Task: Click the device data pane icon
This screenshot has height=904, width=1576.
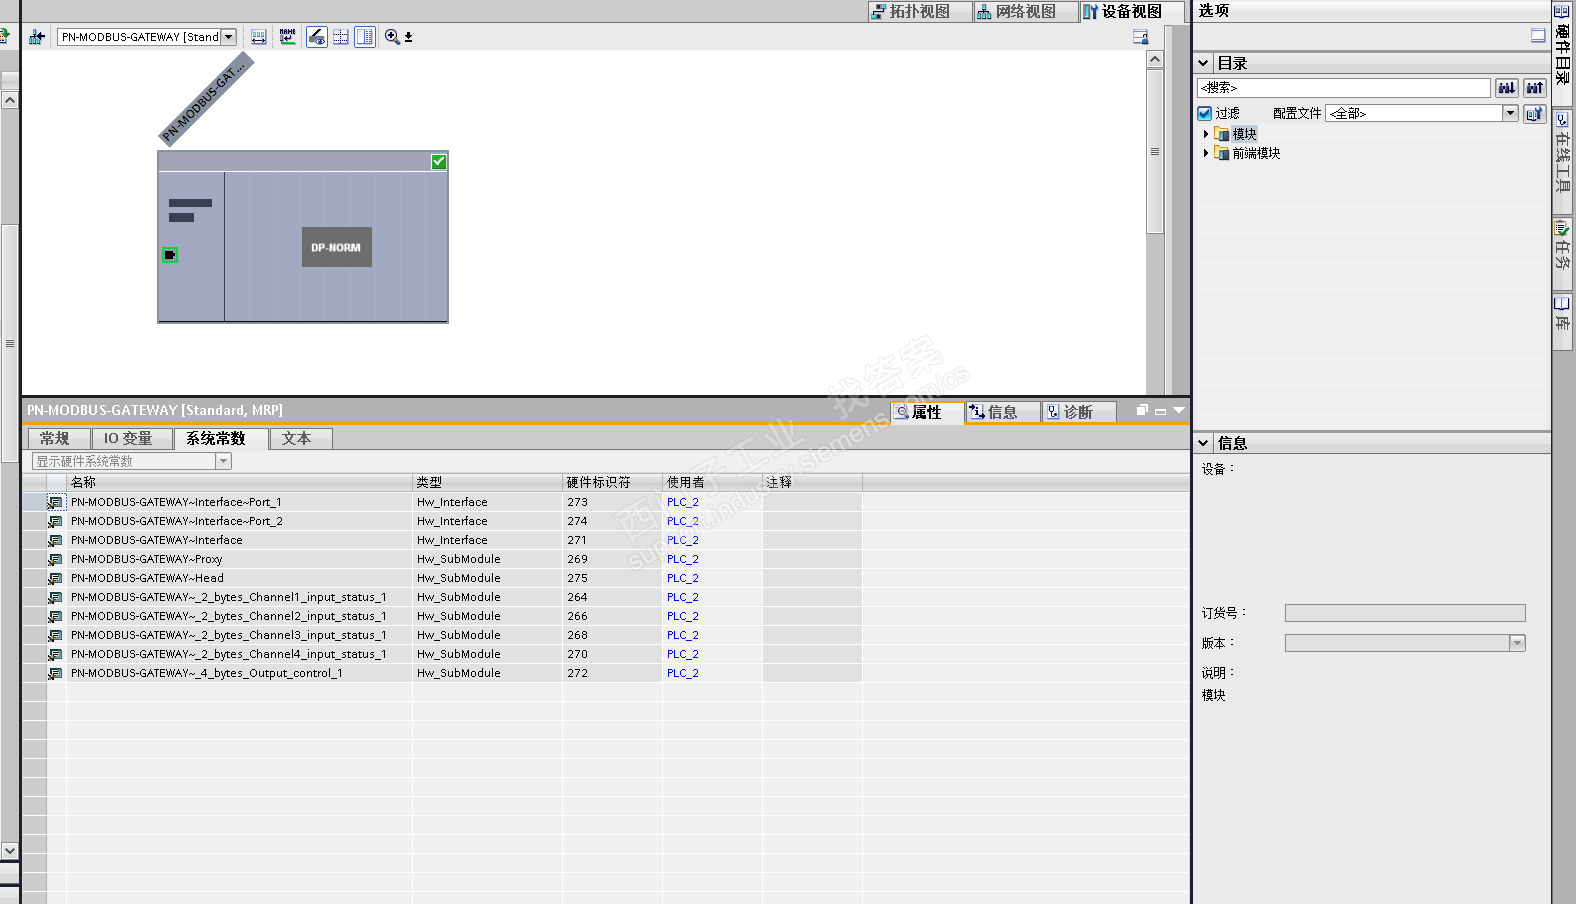Action: (1140, 37)
